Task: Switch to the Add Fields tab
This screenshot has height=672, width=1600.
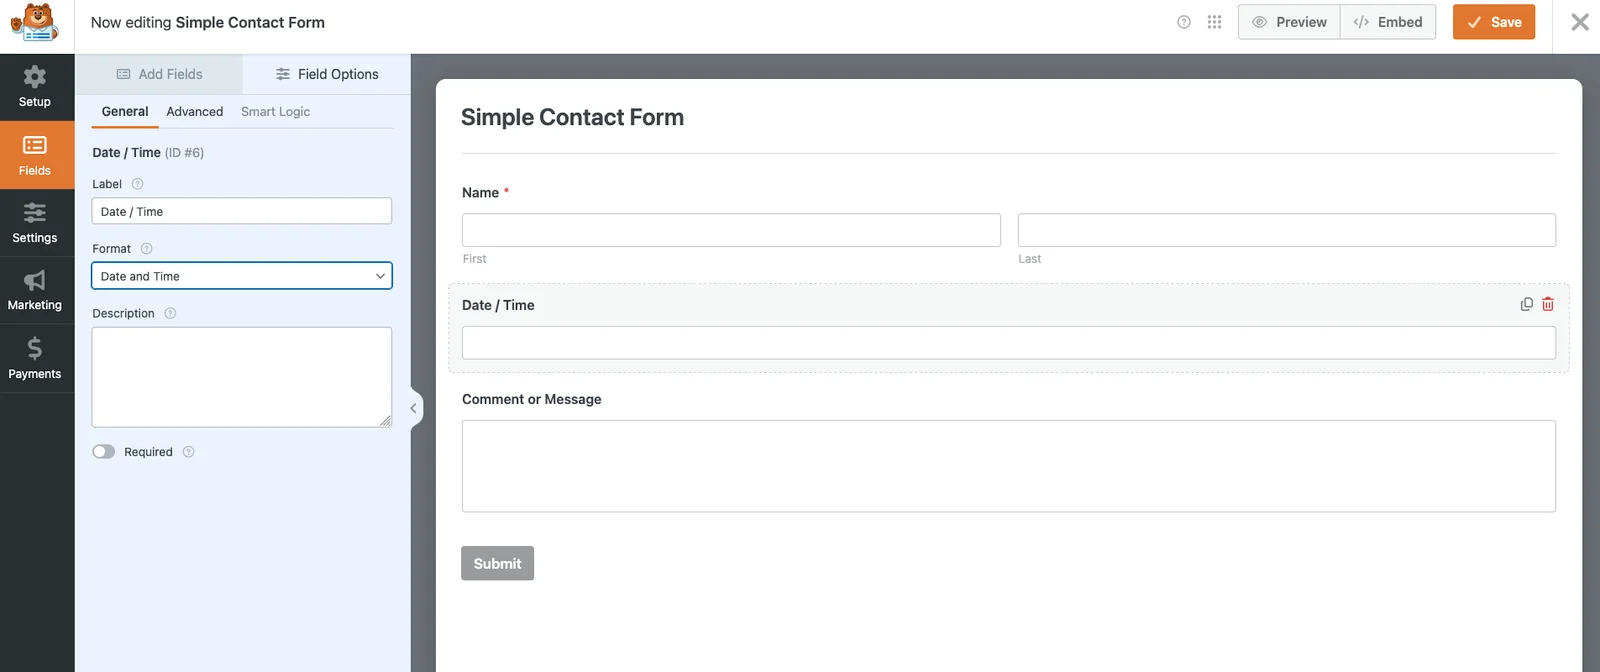Action: [160, 74]
